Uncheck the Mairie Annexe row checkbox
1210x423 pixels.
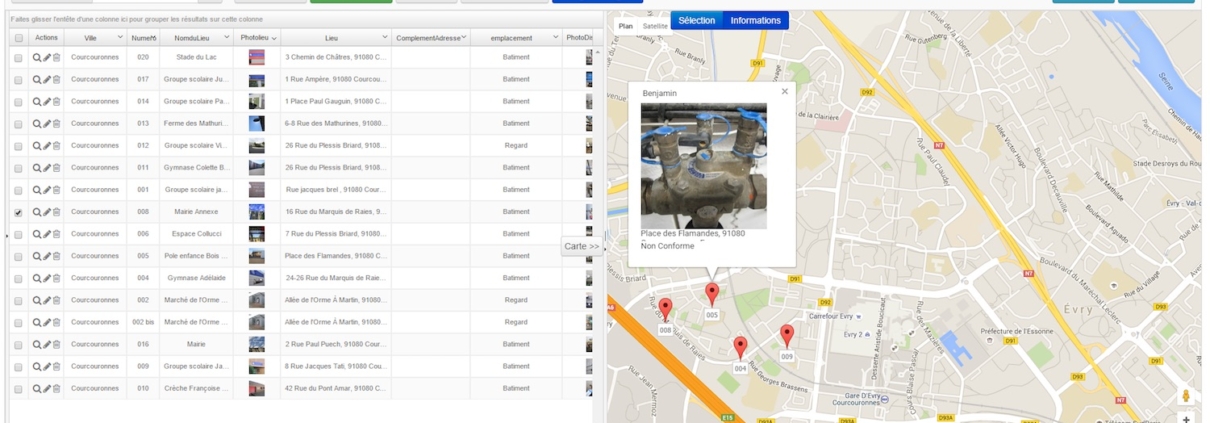18,212
